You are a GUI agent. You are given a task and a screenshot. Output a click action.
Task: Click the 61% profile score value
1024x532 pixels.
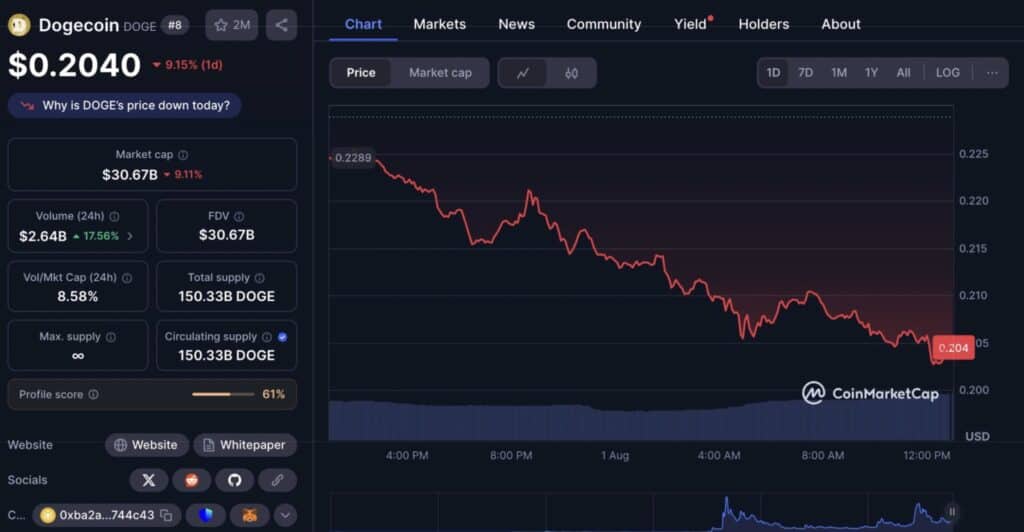point(274,394)
